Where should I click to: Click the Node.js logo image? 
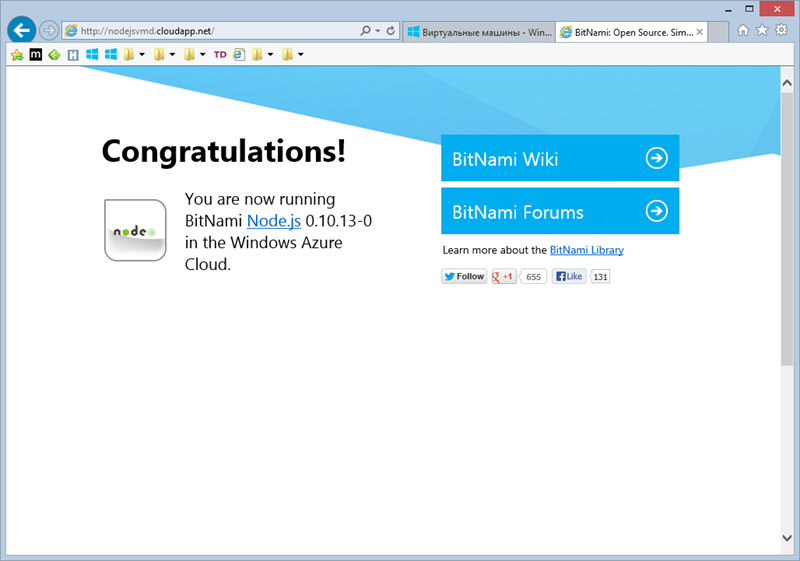point(135,231)
